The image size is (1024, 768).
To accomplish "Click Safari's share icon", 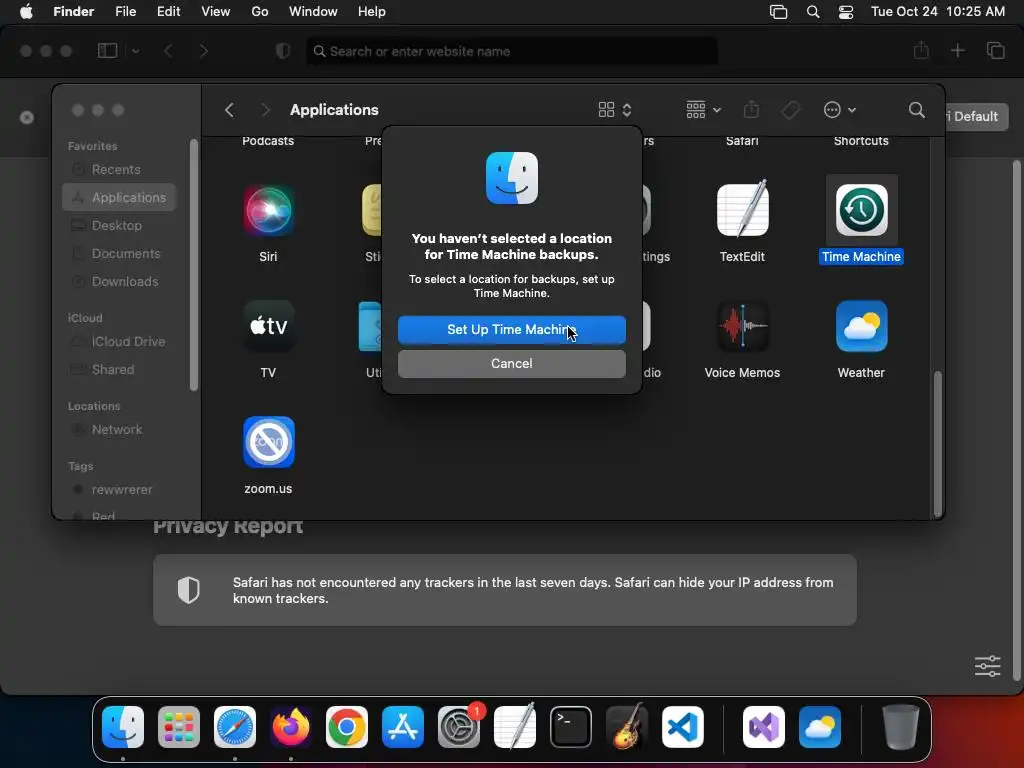I will coord(921,50).
